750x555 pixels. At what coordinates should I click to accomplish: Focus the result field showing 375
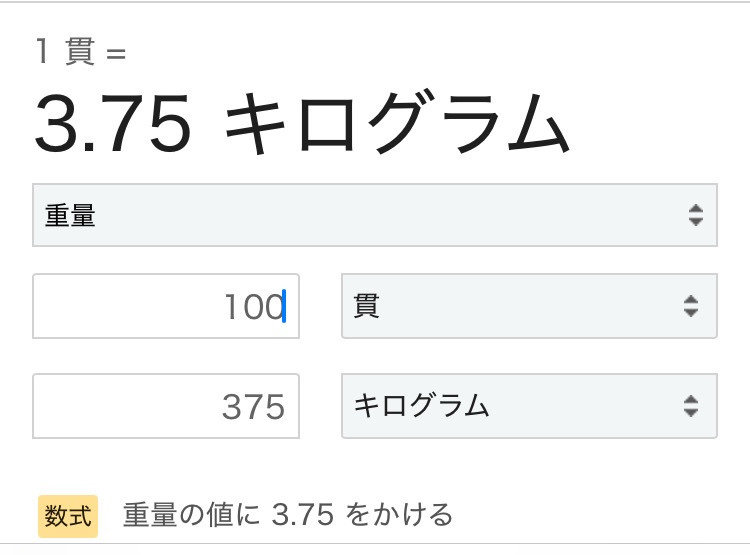pyautogui.click(x=165, y=406)
